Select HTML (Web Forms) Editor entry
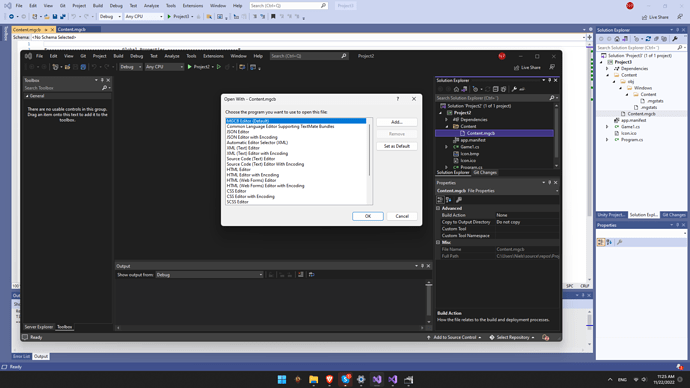This screenshot has height=388, width=690. coord(251,180)
